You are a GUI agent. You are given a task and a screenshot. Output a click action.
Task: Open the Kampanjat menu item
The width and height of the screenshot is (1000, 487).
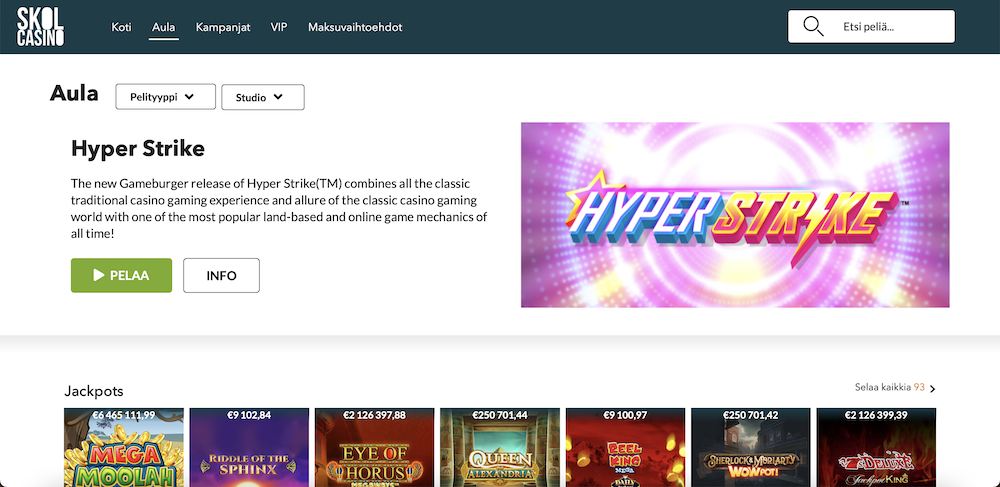tap(223, 27)
